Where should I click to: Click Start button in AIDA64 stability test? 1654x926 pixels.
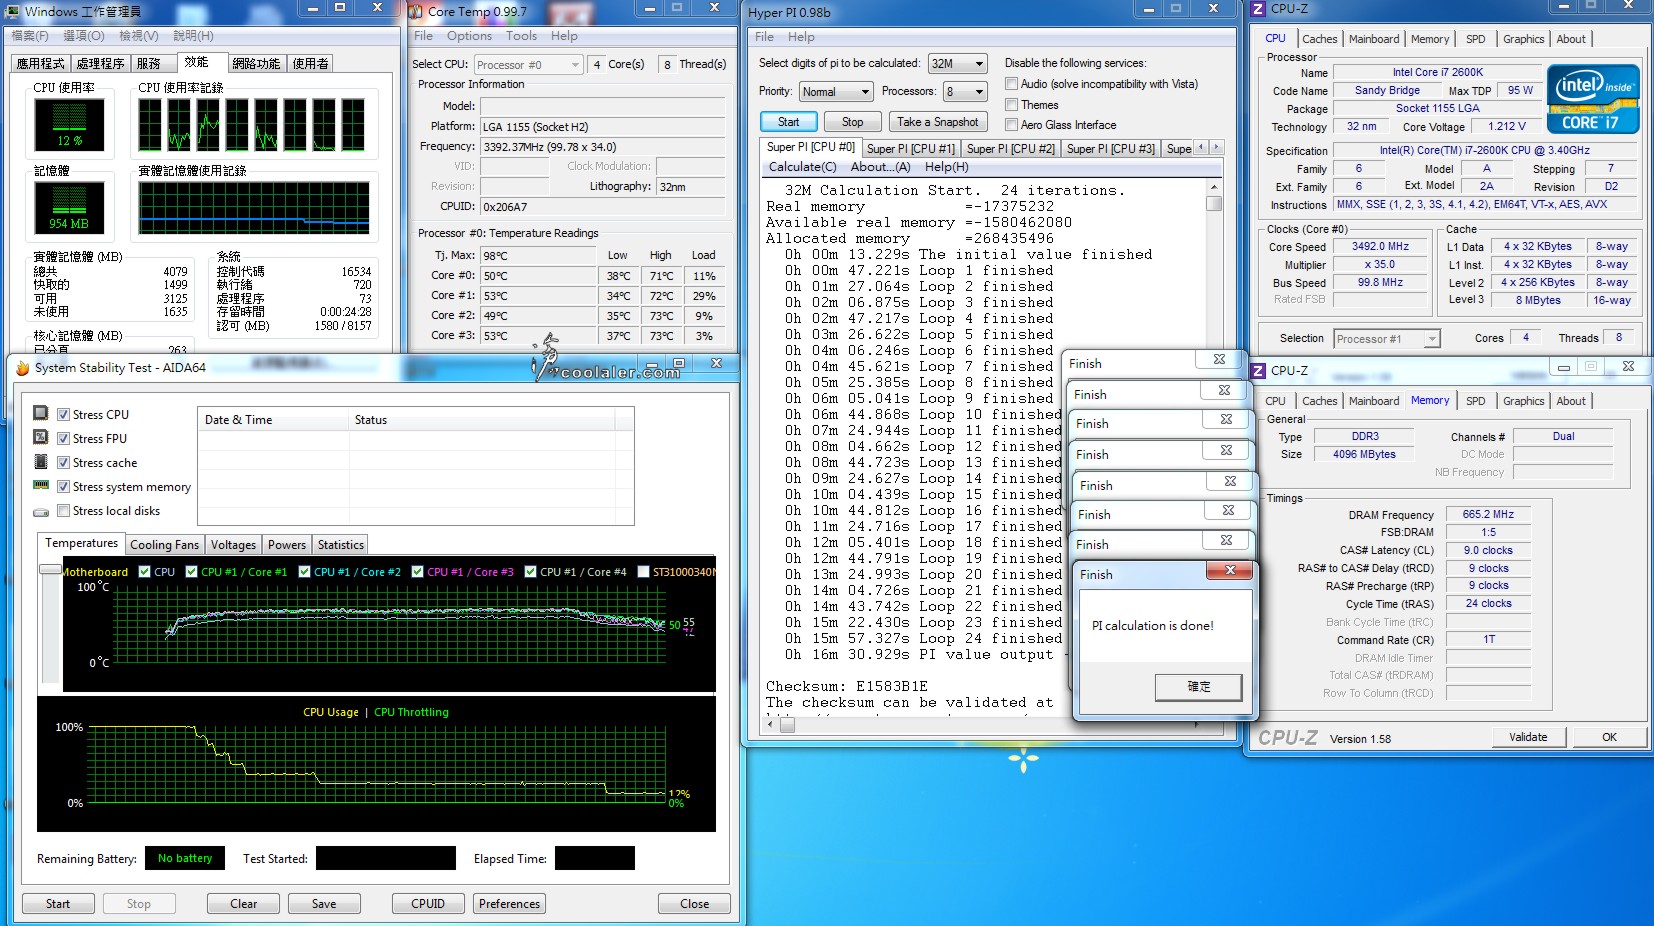[58, 904]
